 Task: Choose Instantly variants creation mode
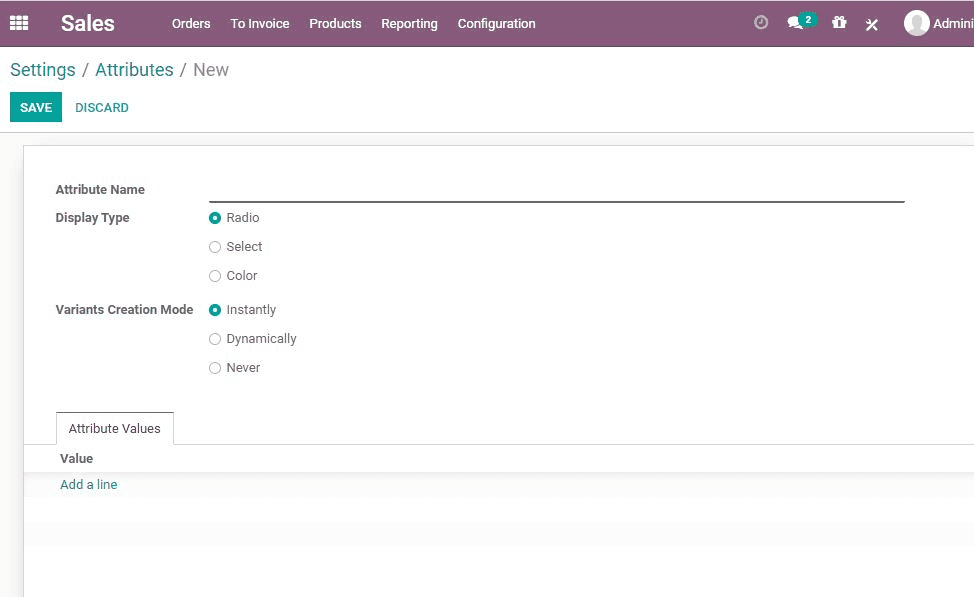point(215,310)
